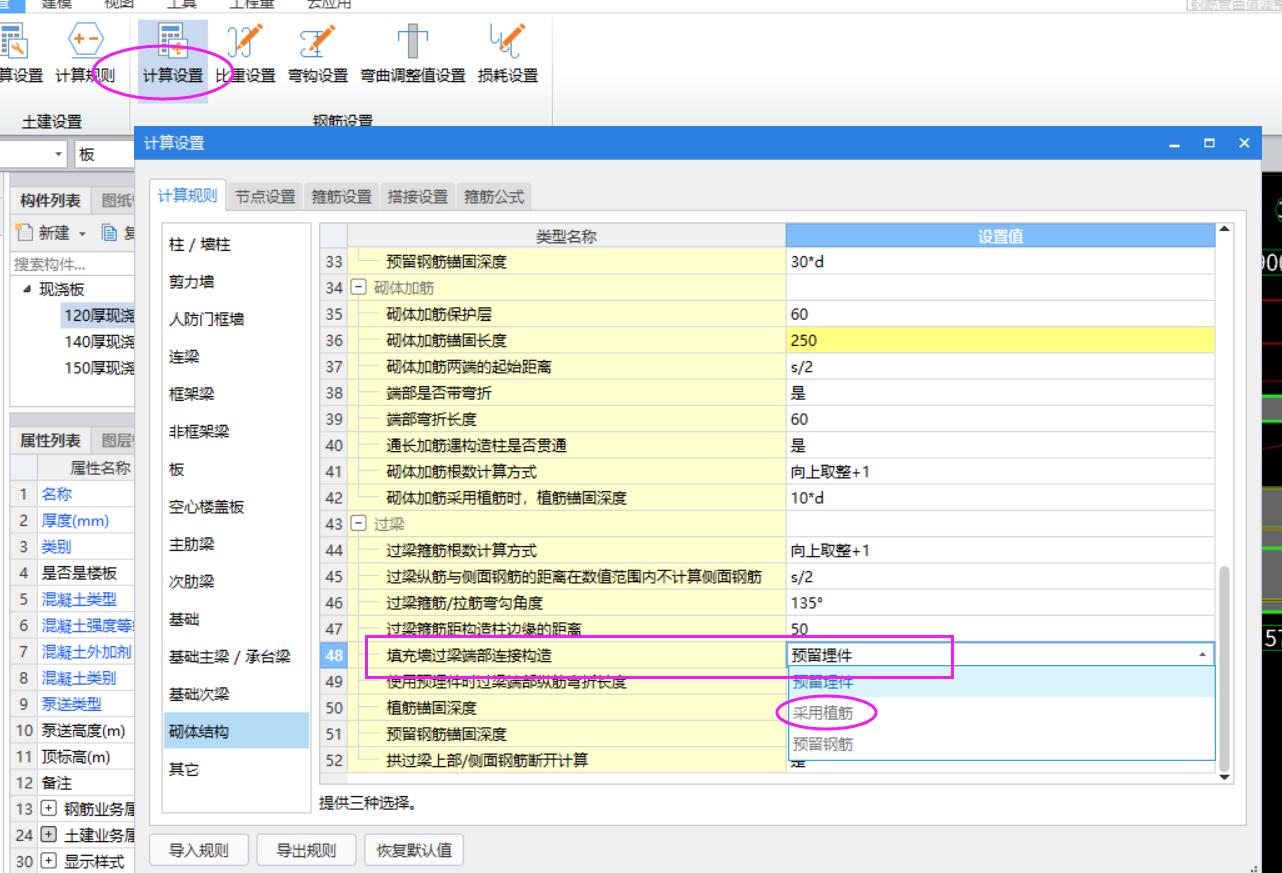Choose 采用植筋 from the dropdown list
The height and width of the screenshot is (873, 1282).
point(1001,713)
